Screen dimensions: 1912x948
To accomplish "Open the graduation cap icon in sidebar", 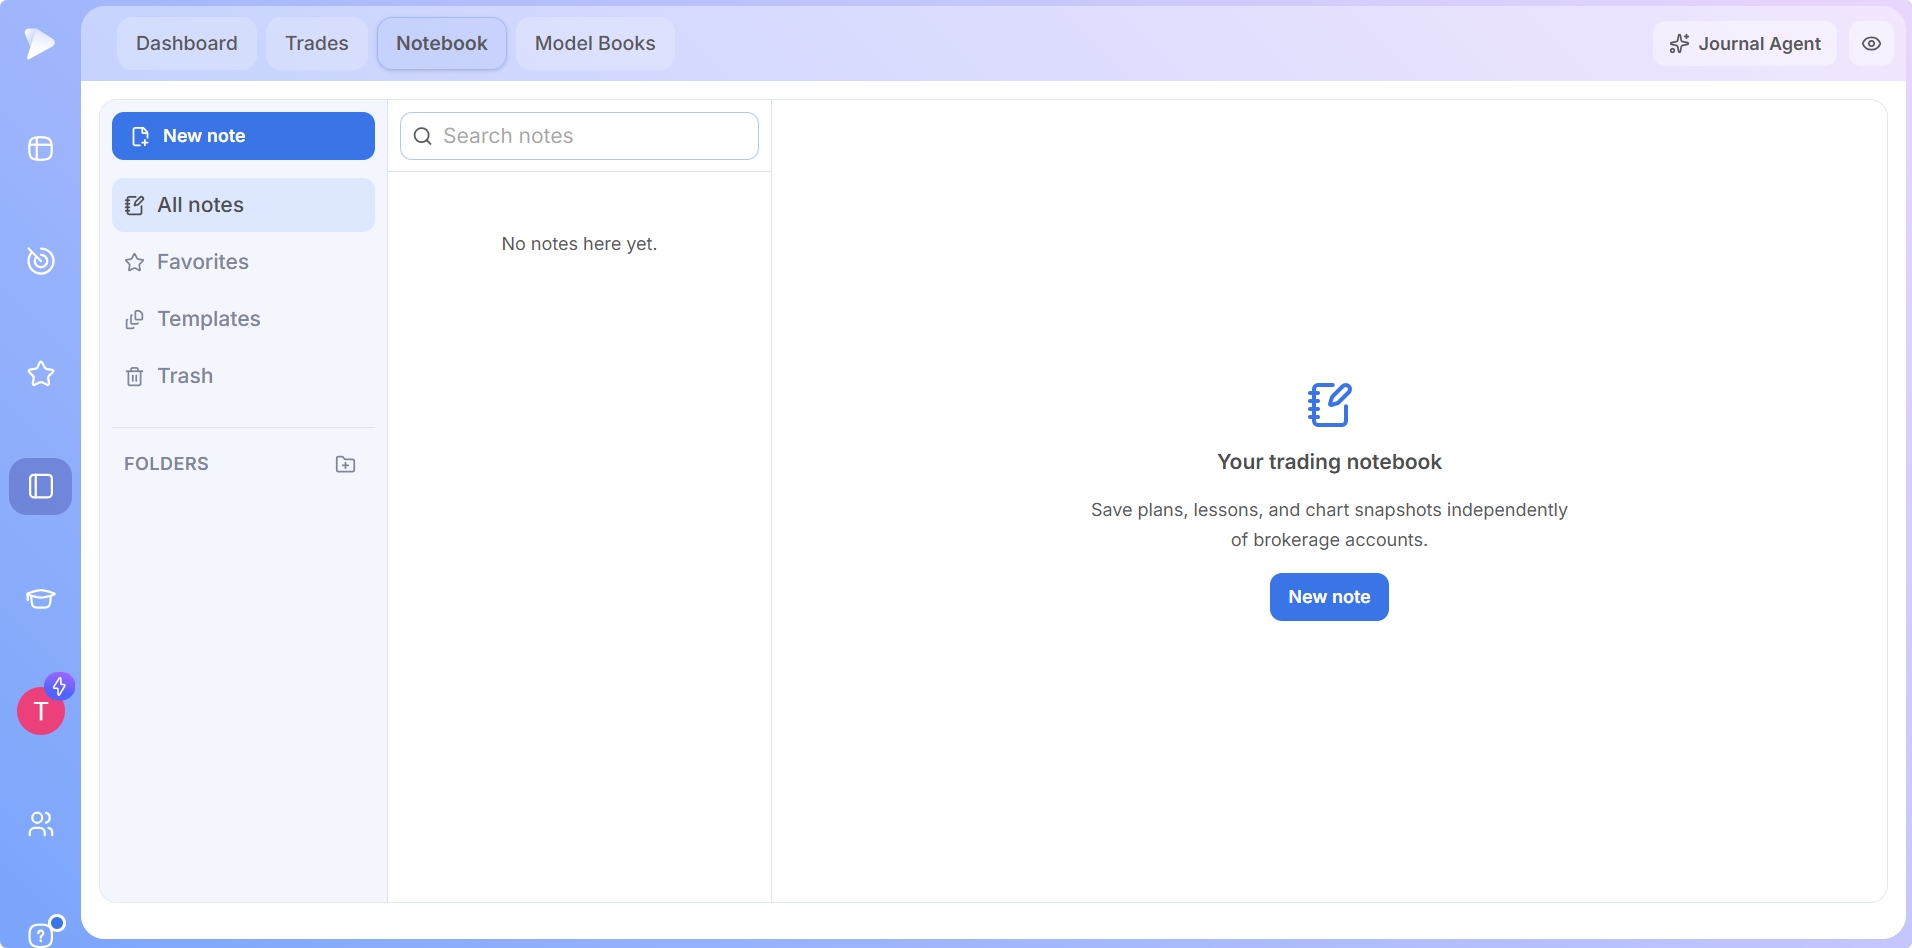I will (40, 598).
